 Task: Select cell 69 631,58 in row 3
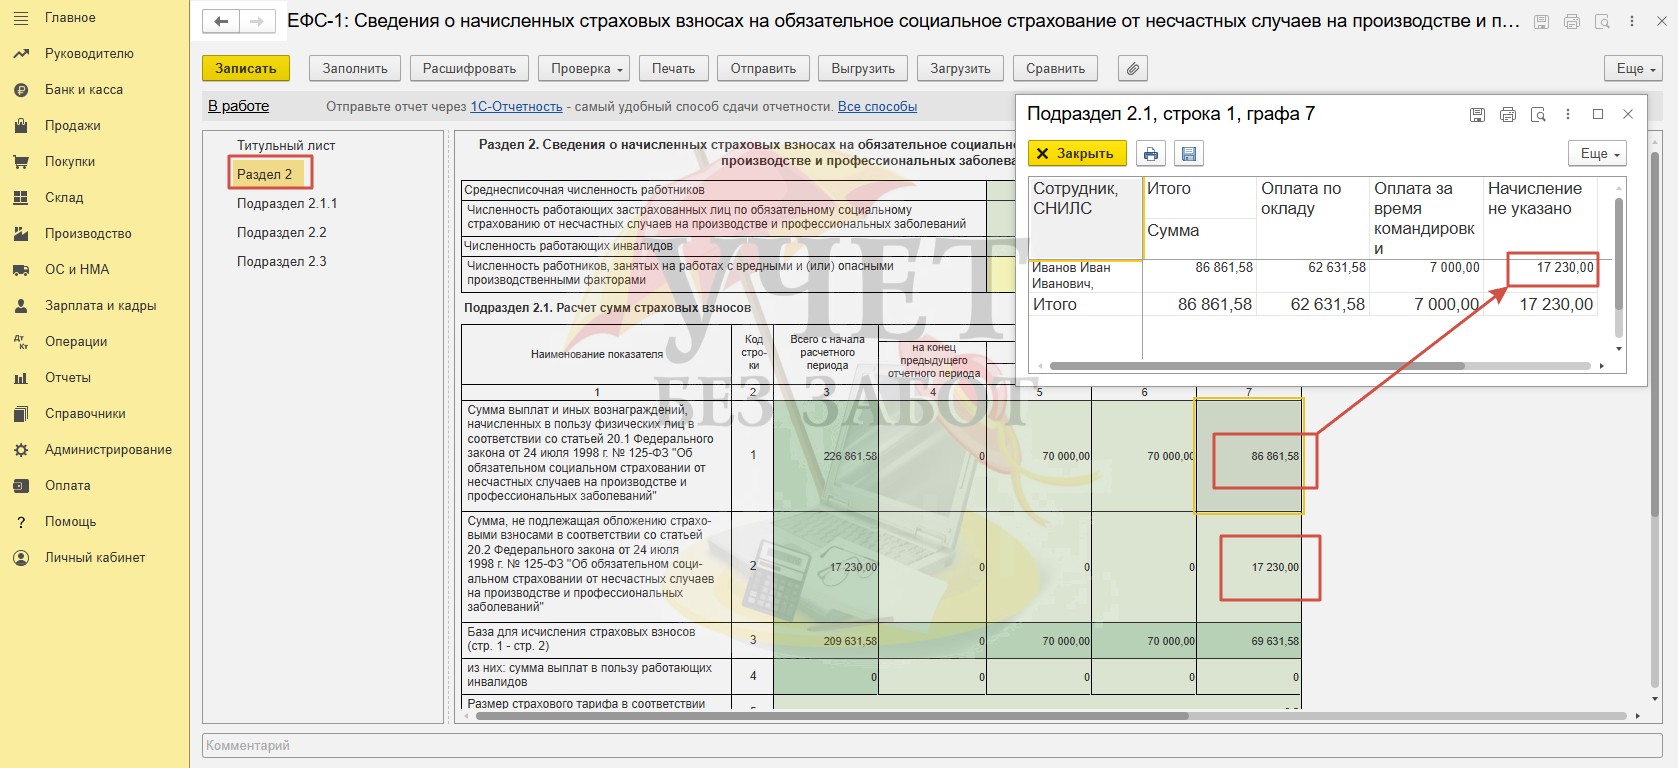[x=1249, y=641]
